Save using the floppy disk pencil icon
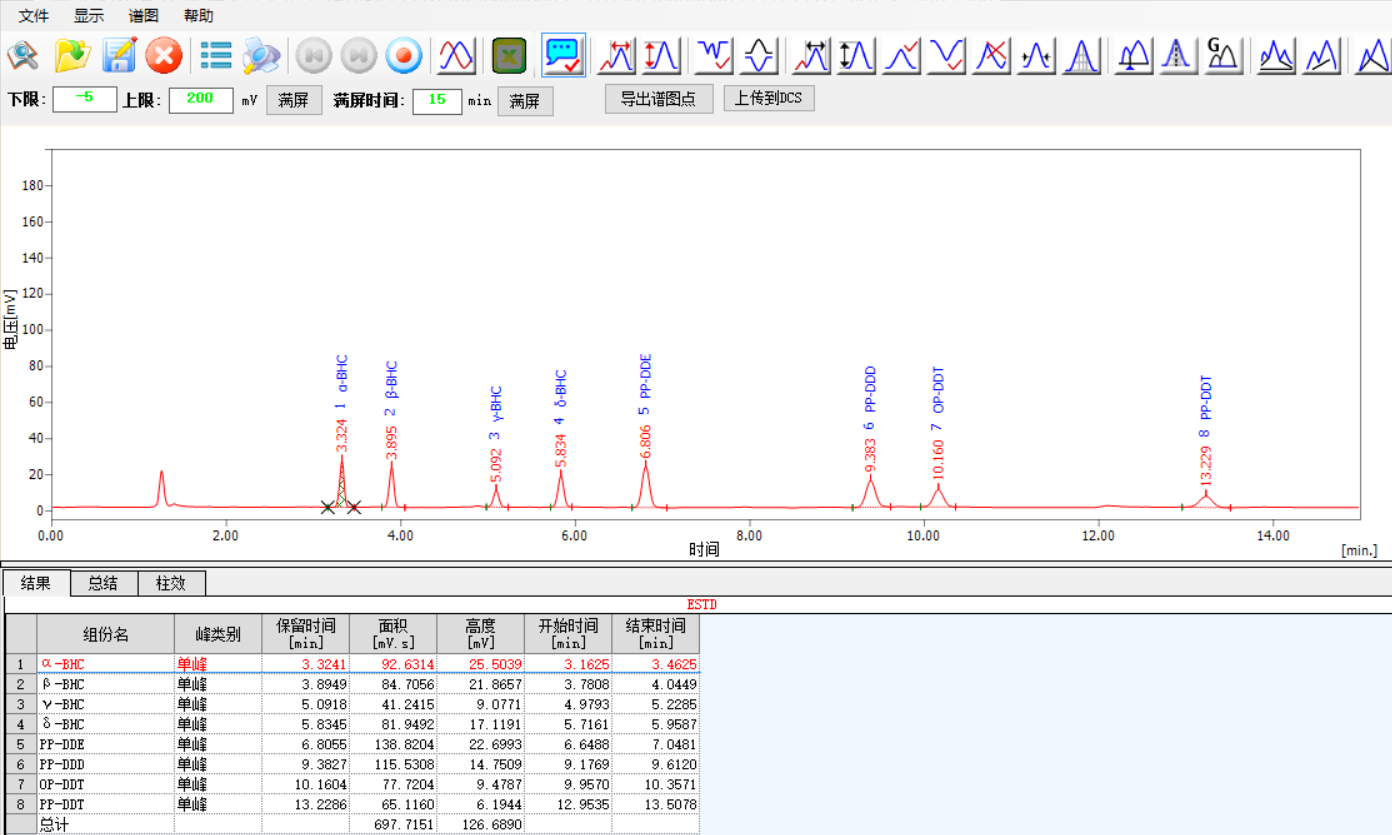 click(119, 56)
